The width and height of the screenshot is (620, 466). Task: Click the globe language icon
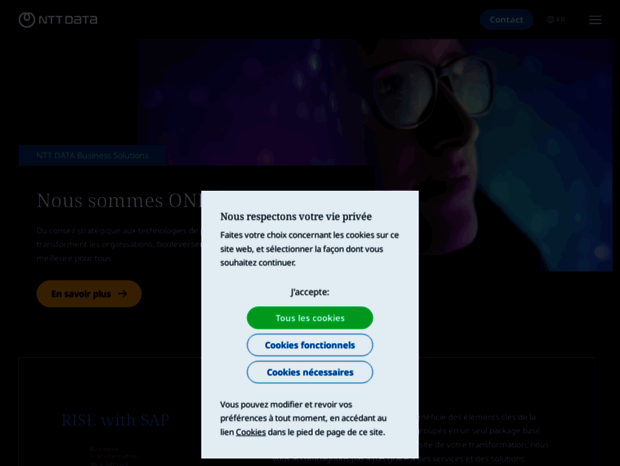550,19
